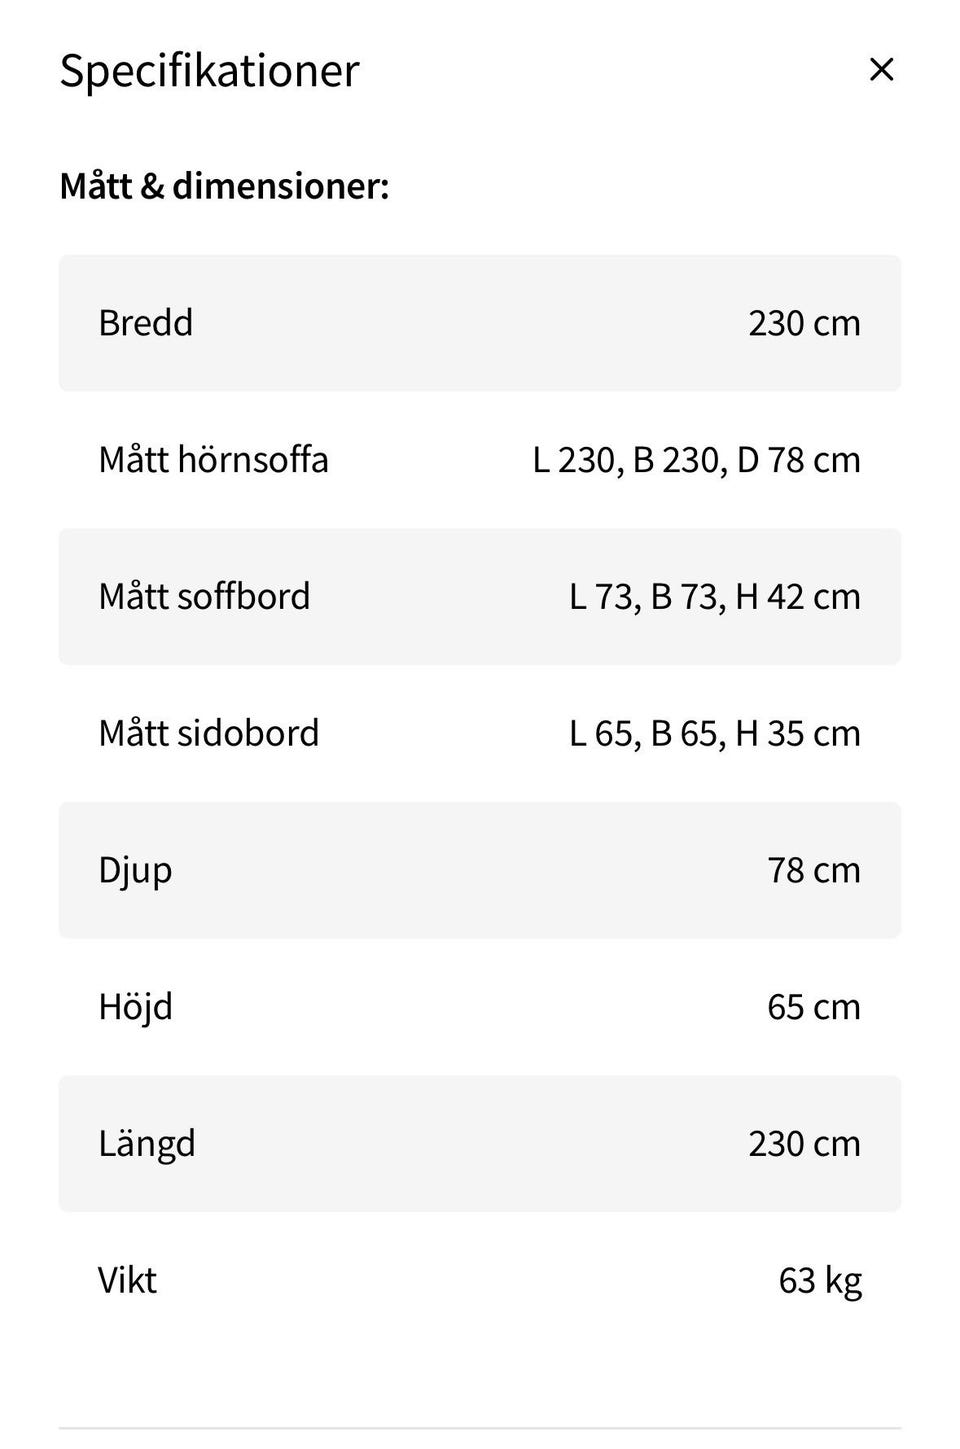
Task: Select the Längd row label
Action: click(x=146, y=1143)
